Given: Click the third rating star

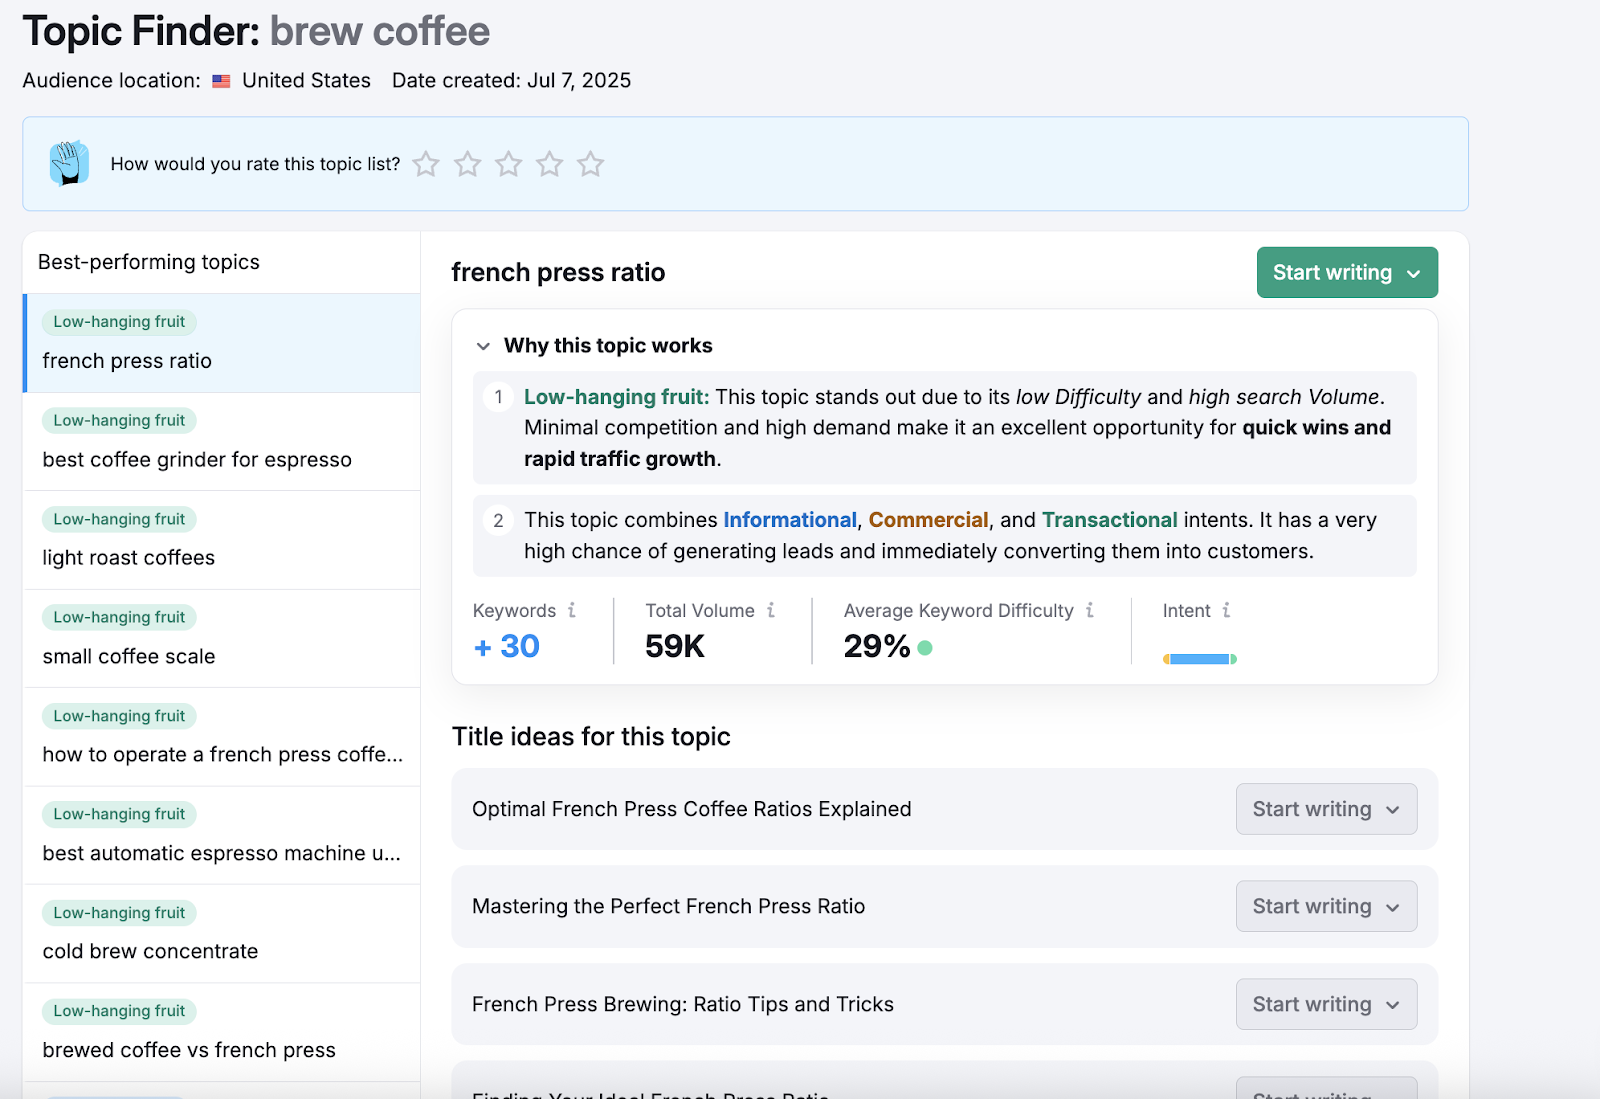Looking at the screenshot, I should [x=509, y=164].
